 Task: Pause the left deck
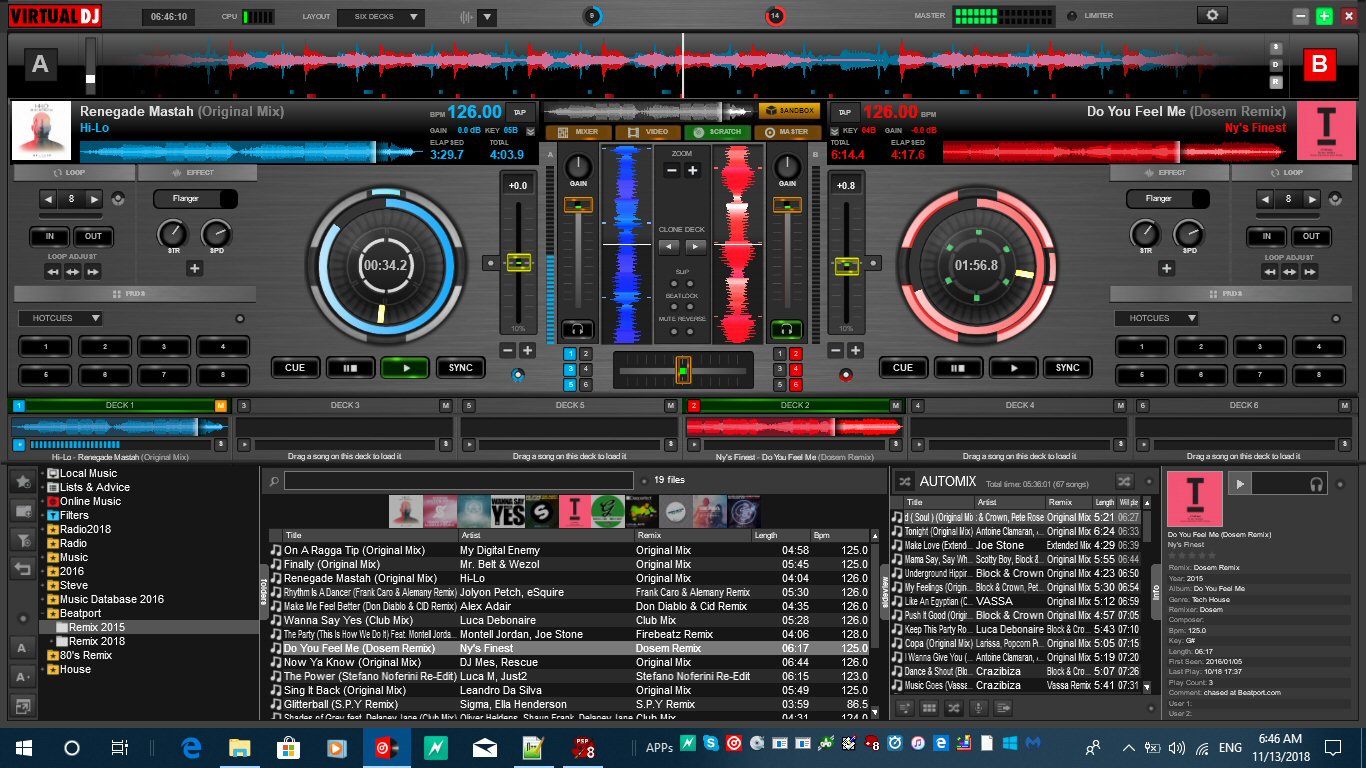[350, 367]
